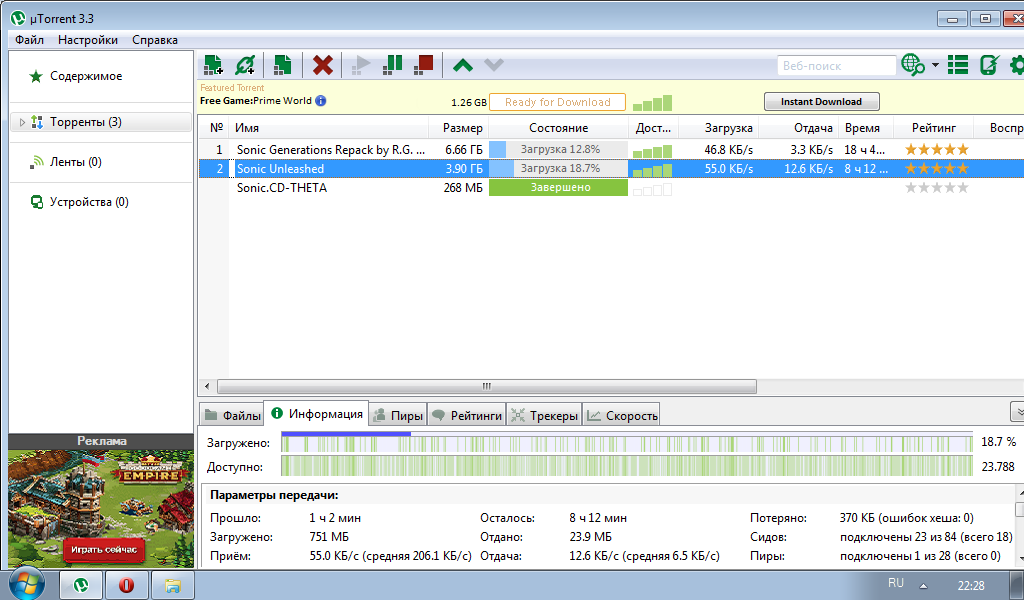Open the Empire game ad image

point(101,509)
